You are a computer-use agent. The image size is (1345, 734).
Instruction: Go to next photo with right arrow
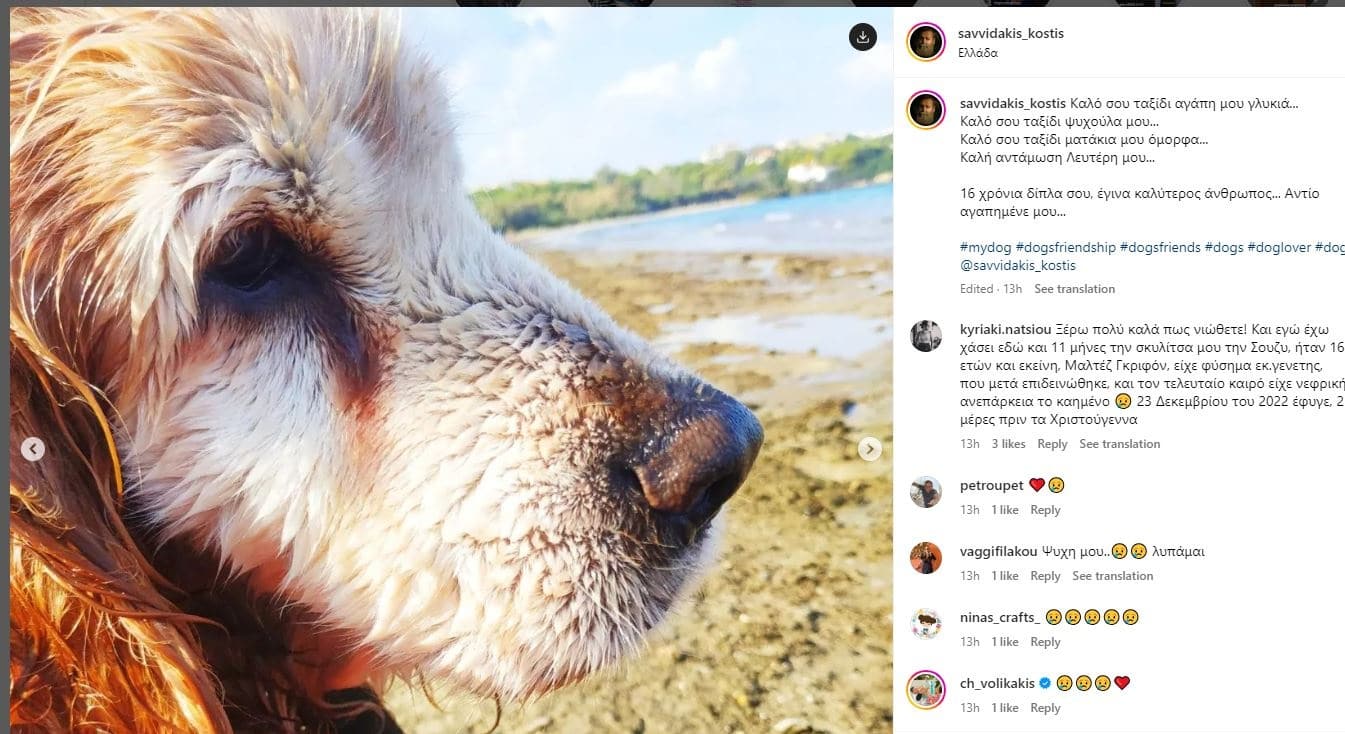[x=870, y=449]
